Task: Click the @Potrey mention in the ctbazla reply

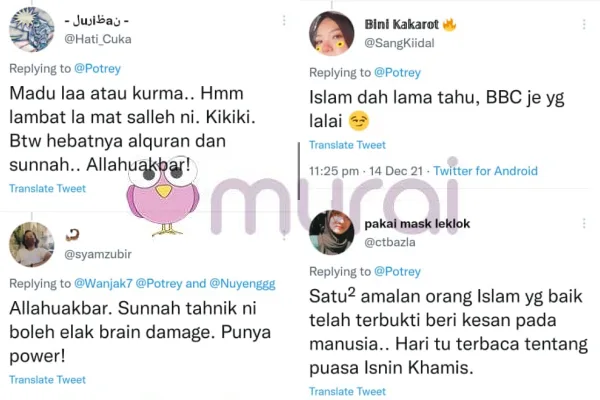Action: pos(398,271)
